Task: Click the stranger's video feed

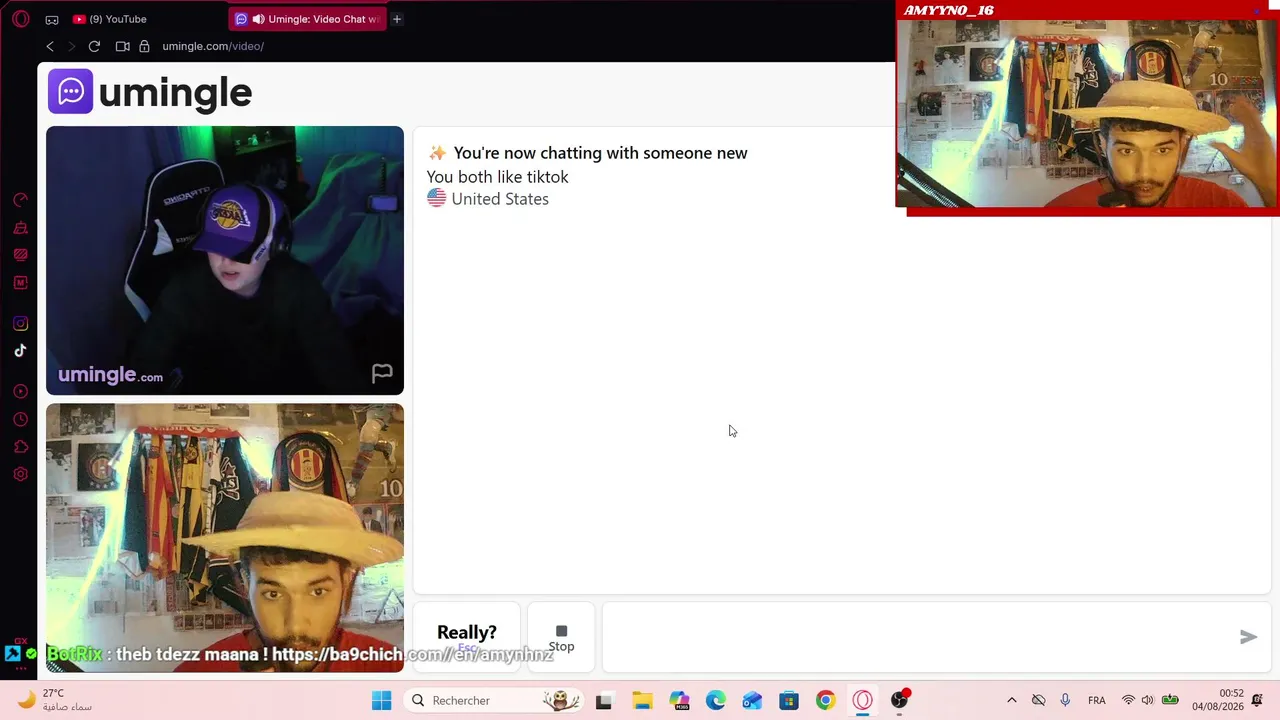Action: pyautogui.click(x=225, y=260)
